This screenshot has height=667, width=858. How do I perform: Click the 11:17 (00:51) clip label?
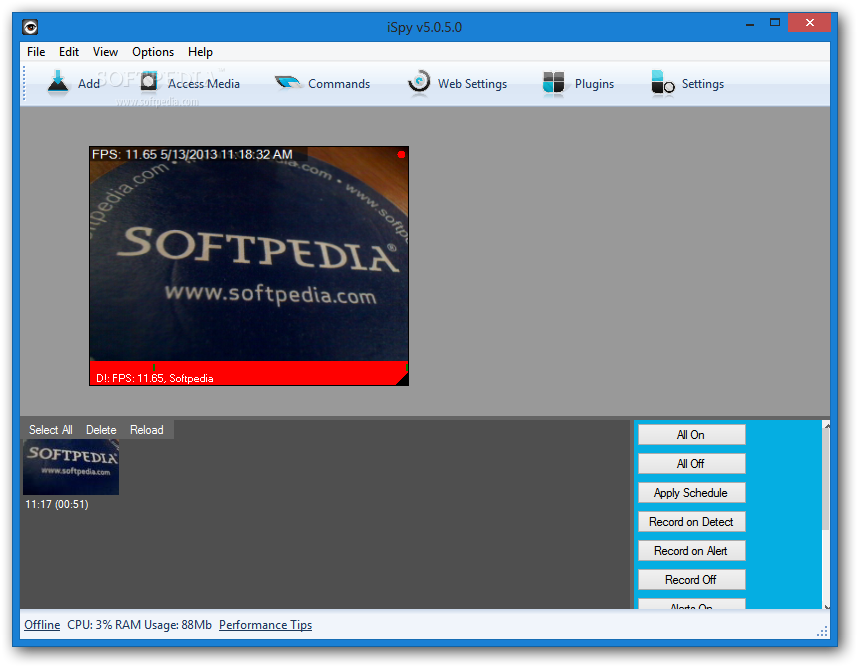click(x=57, y=504)
